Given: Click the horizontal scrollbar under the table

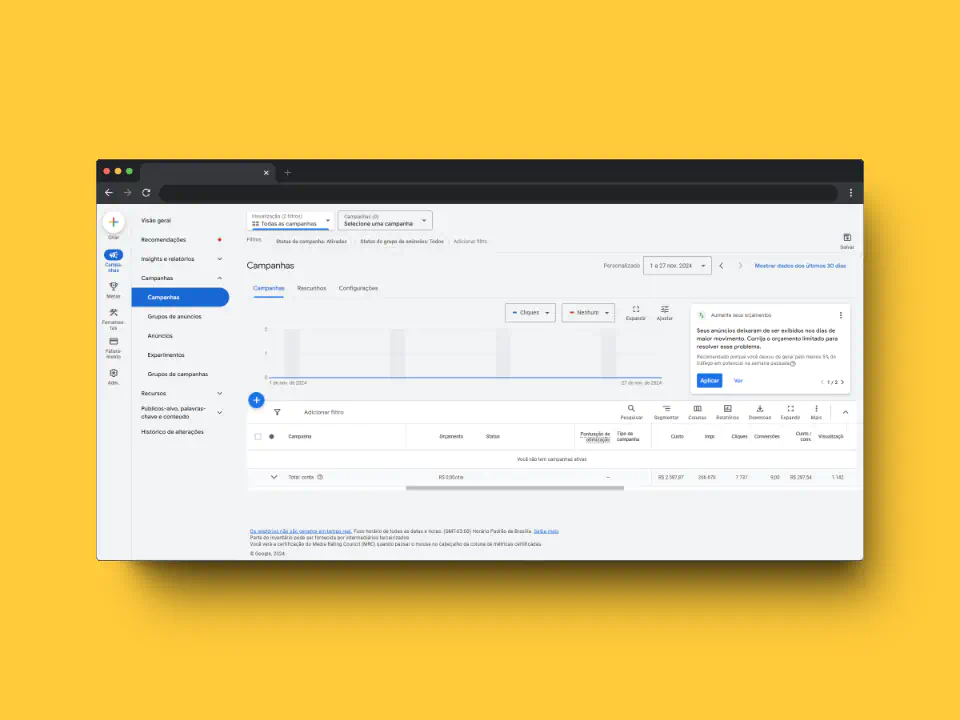Looking at the screenshot, I should point(514,488).
